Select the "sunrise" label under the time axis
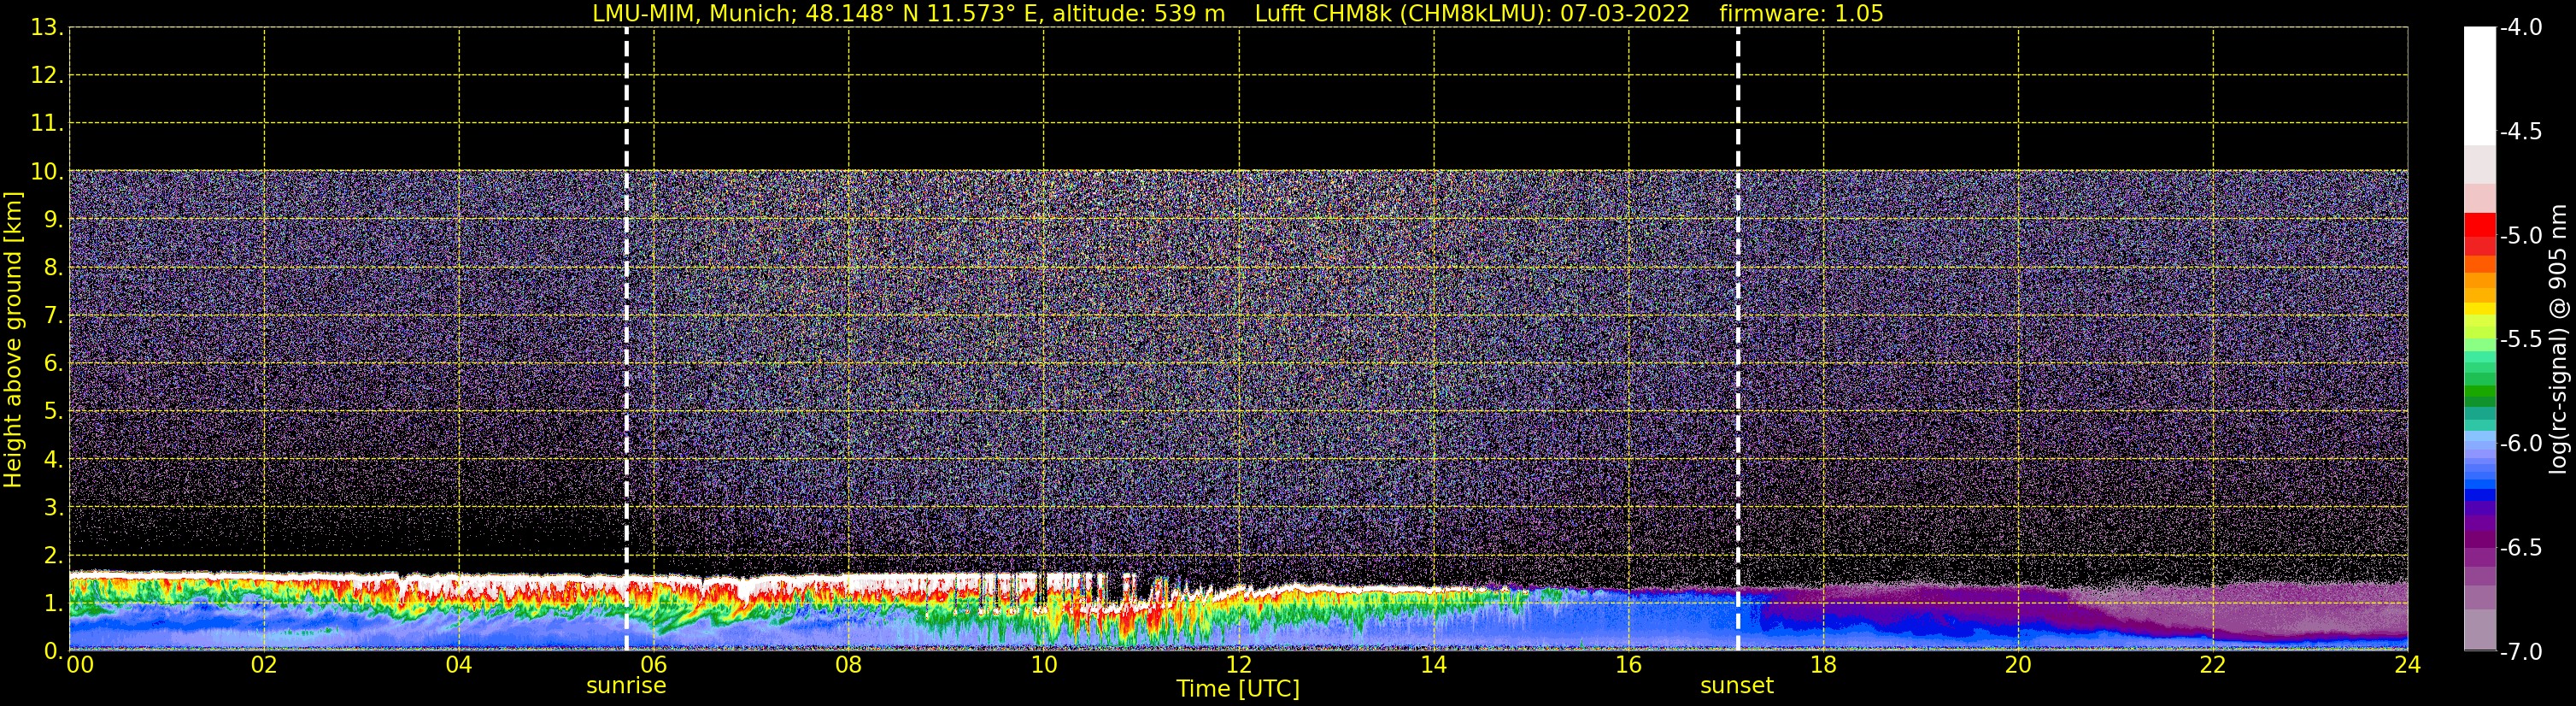This screenshot has width=2576, height=706. [x=626, y=686]
